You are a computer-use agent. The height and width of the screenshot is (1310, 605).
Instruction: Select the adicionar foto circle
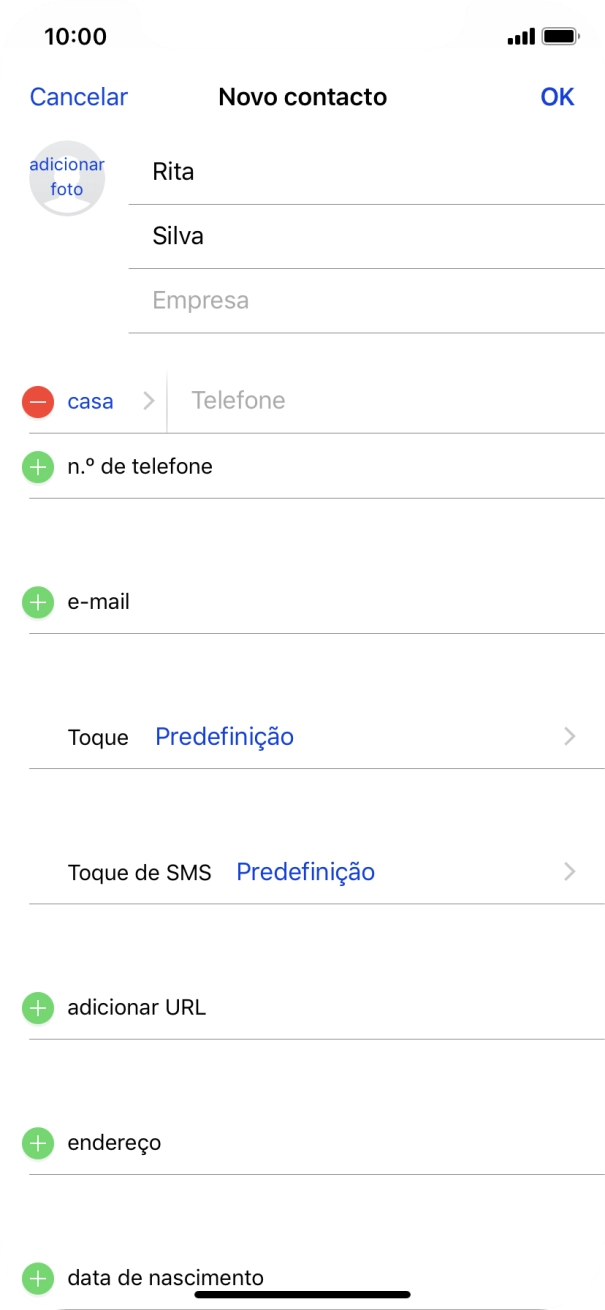(x=67, y=177)
